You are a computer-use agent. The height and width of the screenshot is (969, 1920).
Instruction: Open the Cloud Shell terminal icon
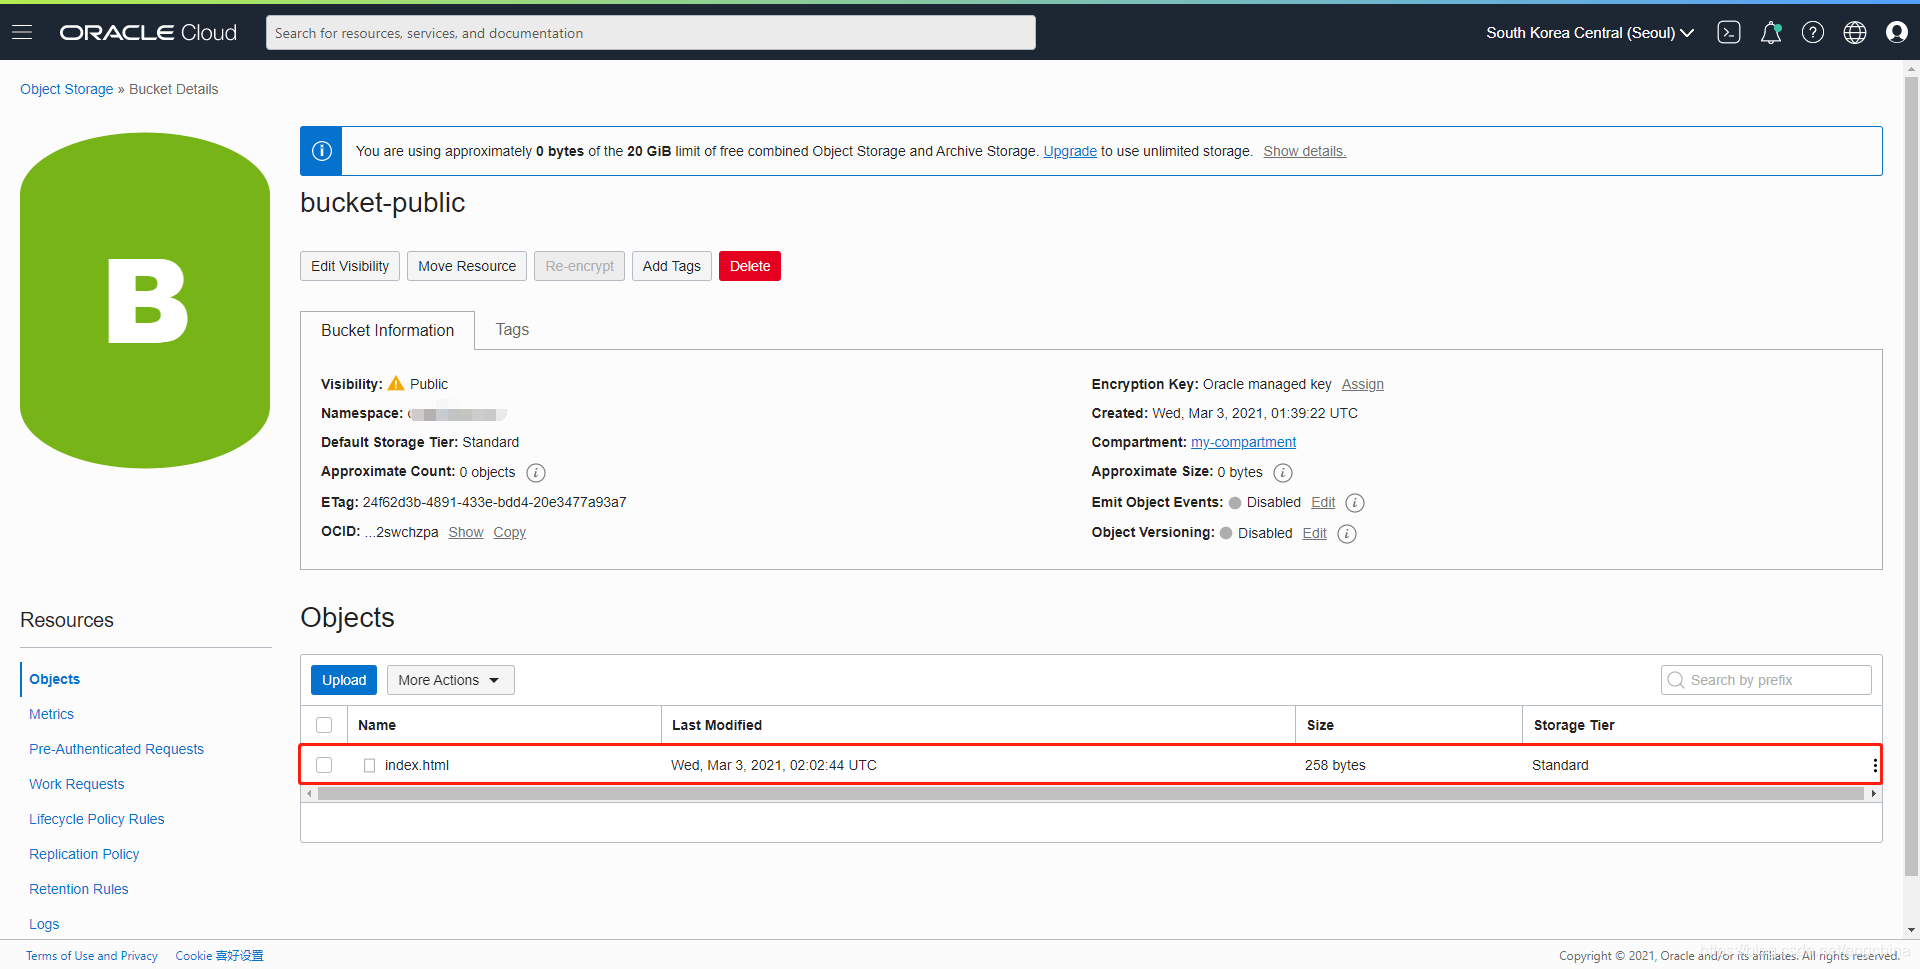(x=1729, y=32)
